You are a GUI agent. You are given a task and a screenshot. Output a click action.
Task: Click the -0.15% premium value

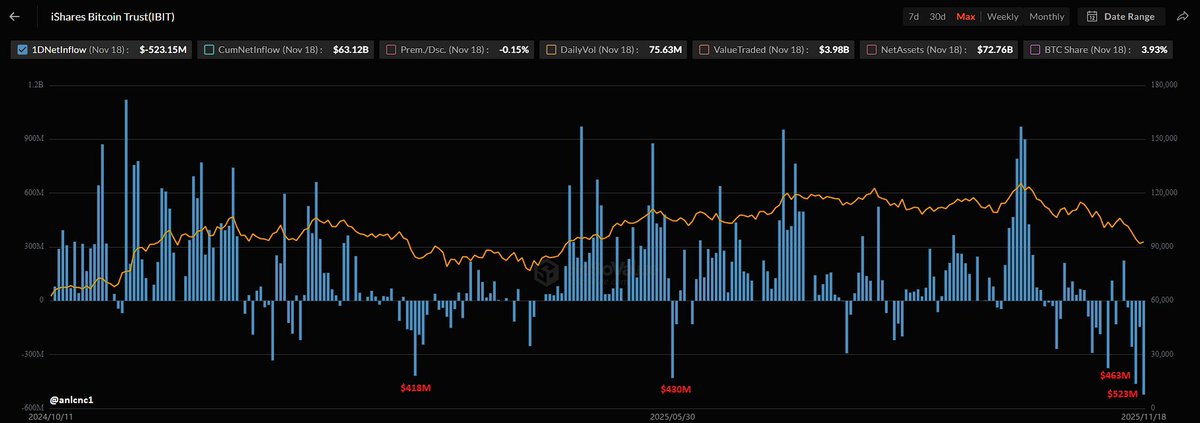click(x=513, y=48)
